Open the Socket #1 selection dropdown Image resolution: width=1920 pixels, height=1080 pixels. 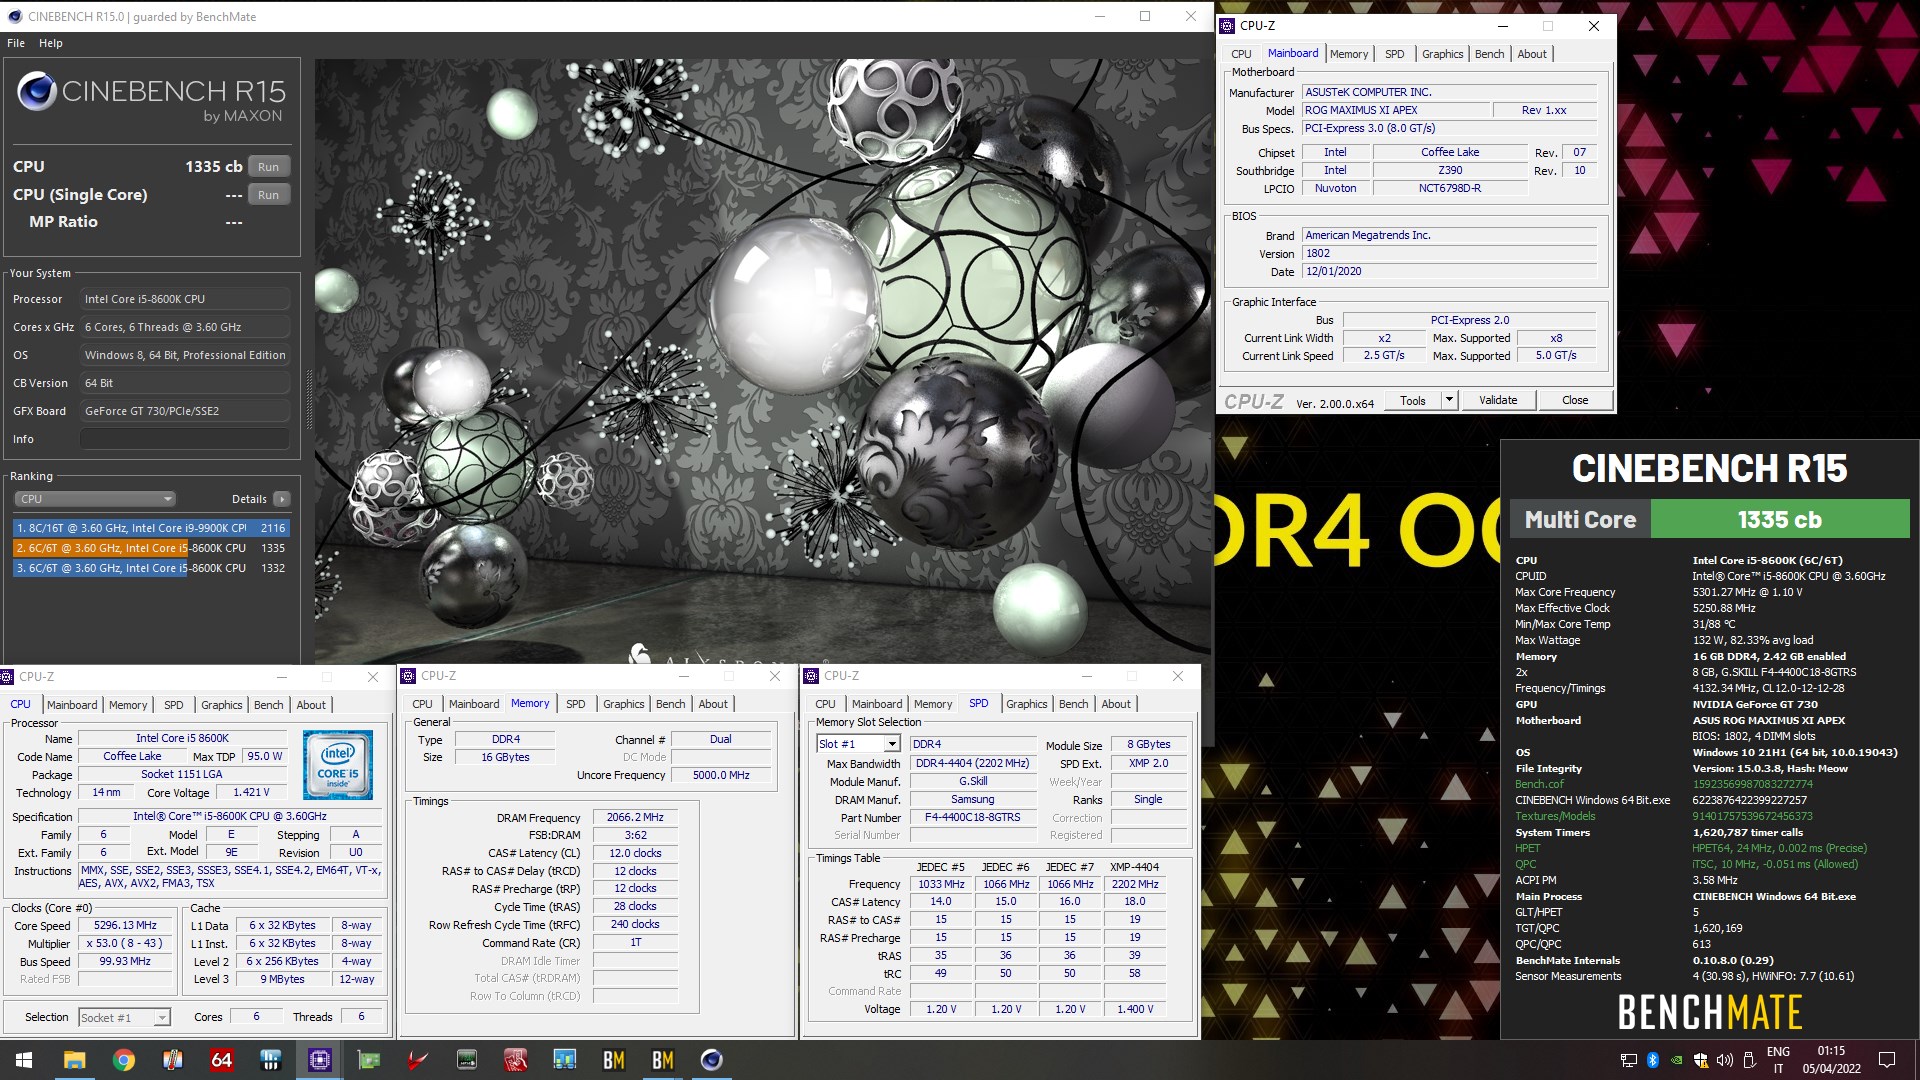pyautogui.click(x=124, y=1017)
